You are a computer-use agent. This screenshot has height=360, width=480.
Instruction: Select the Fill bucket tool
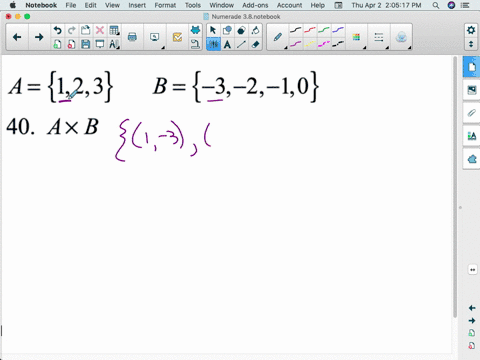(256, 30)
